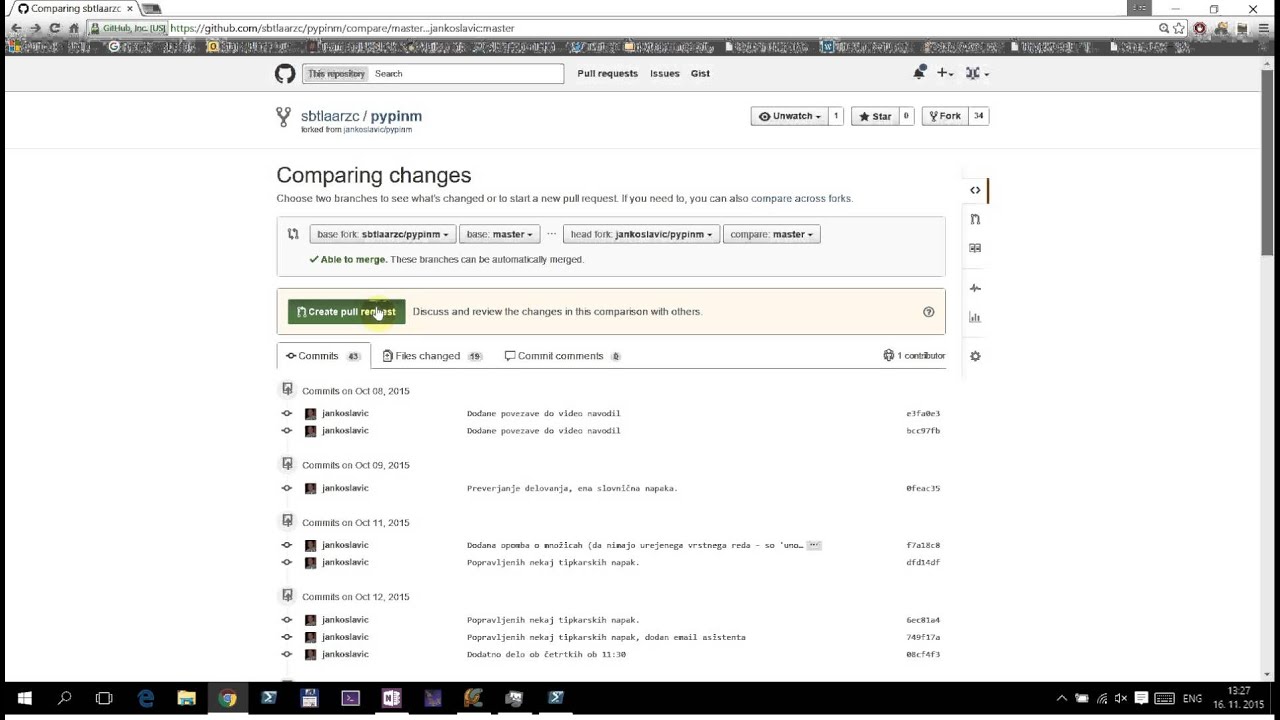Click the browser Forward arrow
This screenshot has width=1280, height=720.
click(x=35, y=28)
